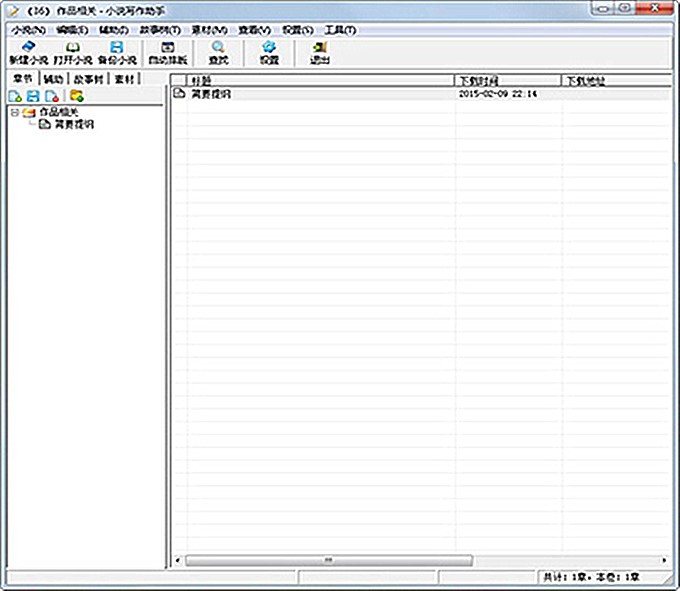The width and height of the screenshot is (680, 591).
Task: Switch to the 章节 tab
Action: coord(23,79)
